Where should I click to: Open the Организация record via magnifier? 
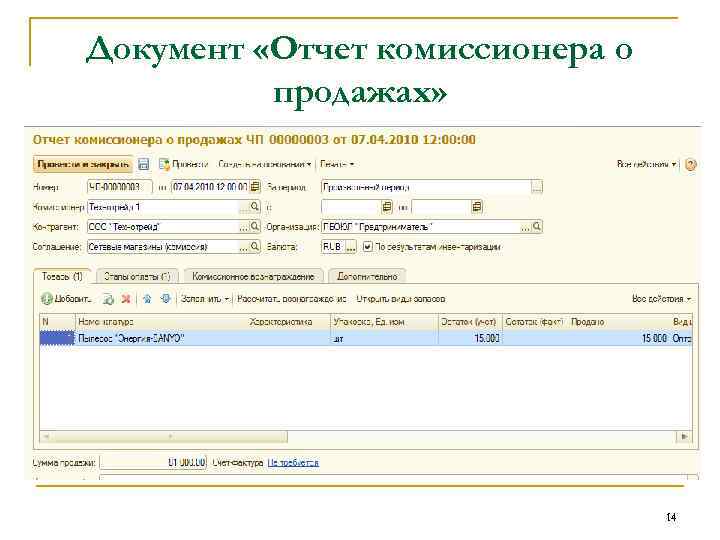coord(536,226)
